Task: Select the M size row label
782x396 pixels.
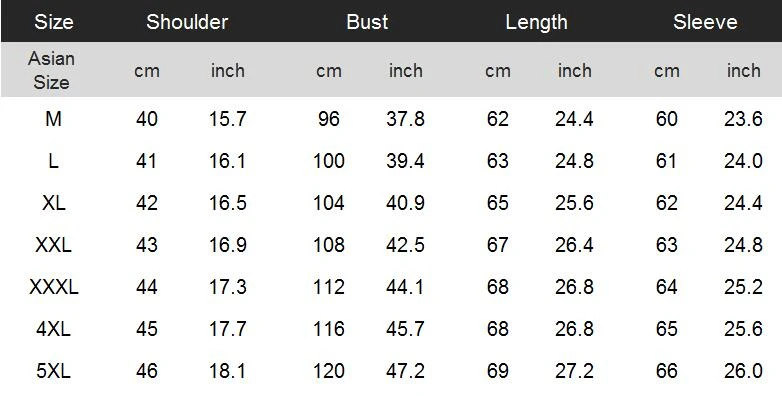Action: tap(53, 119)
